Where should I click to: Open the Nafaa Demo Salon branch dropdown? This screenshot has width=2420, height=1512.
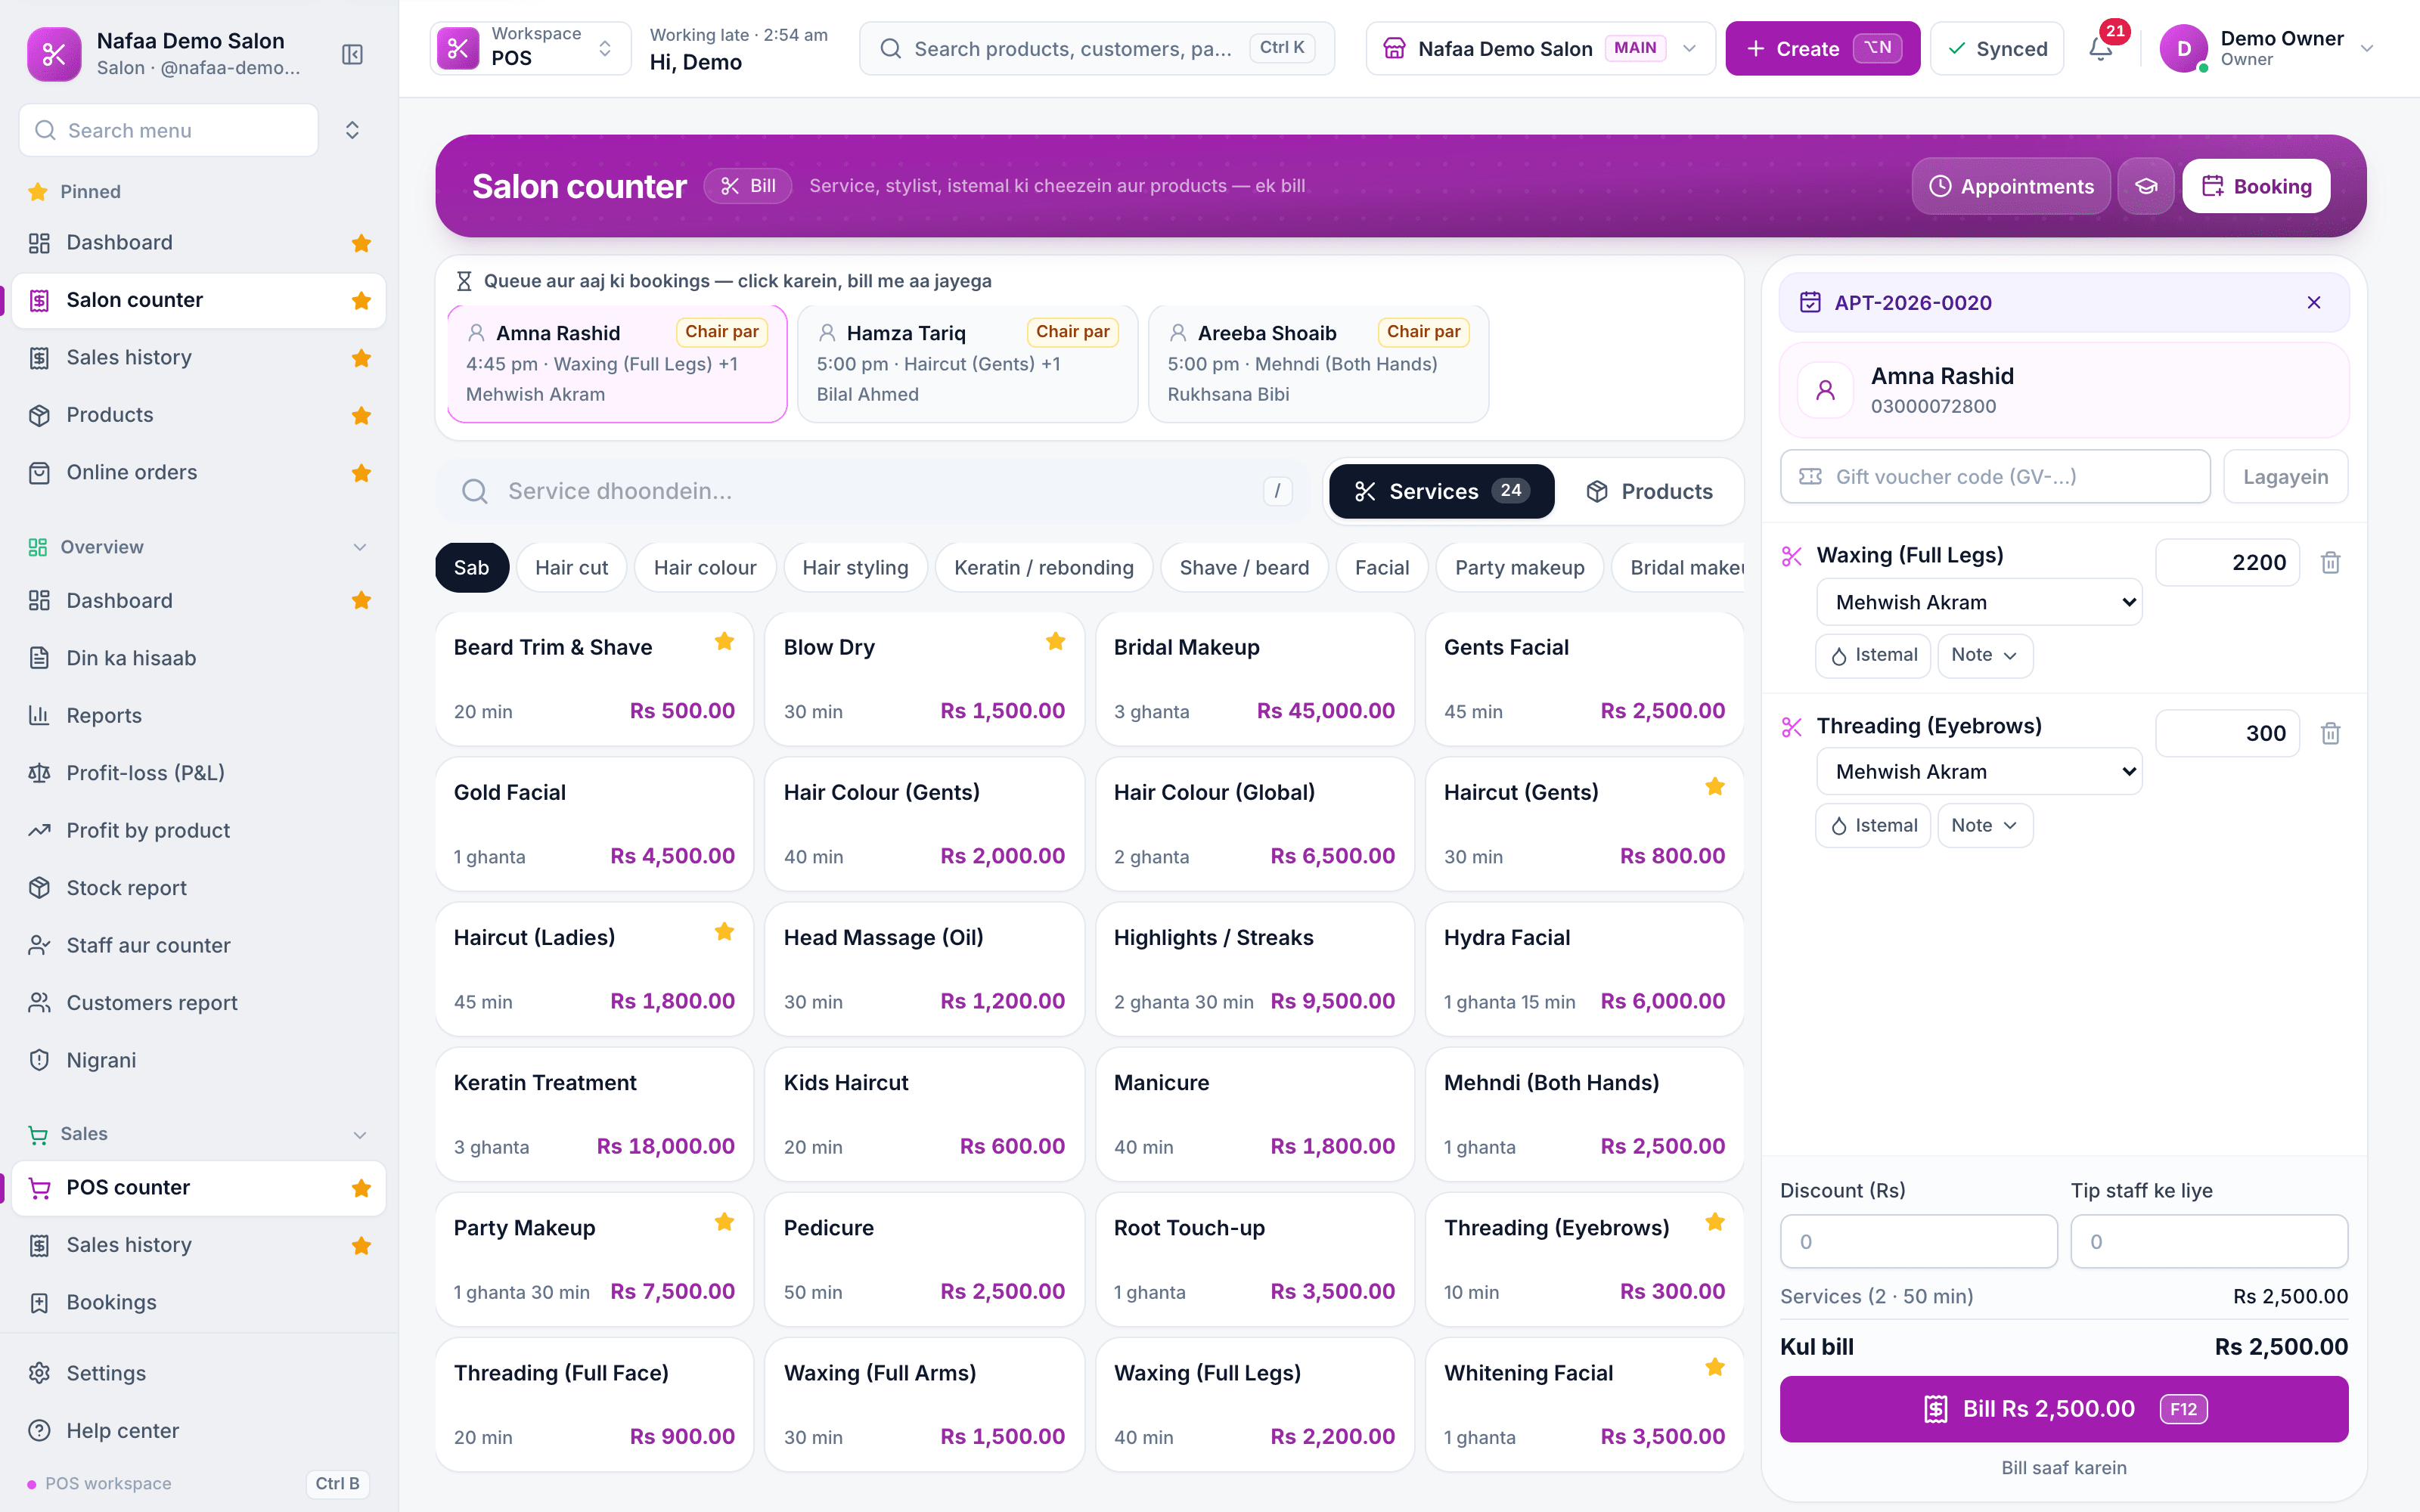point(1540,48)
